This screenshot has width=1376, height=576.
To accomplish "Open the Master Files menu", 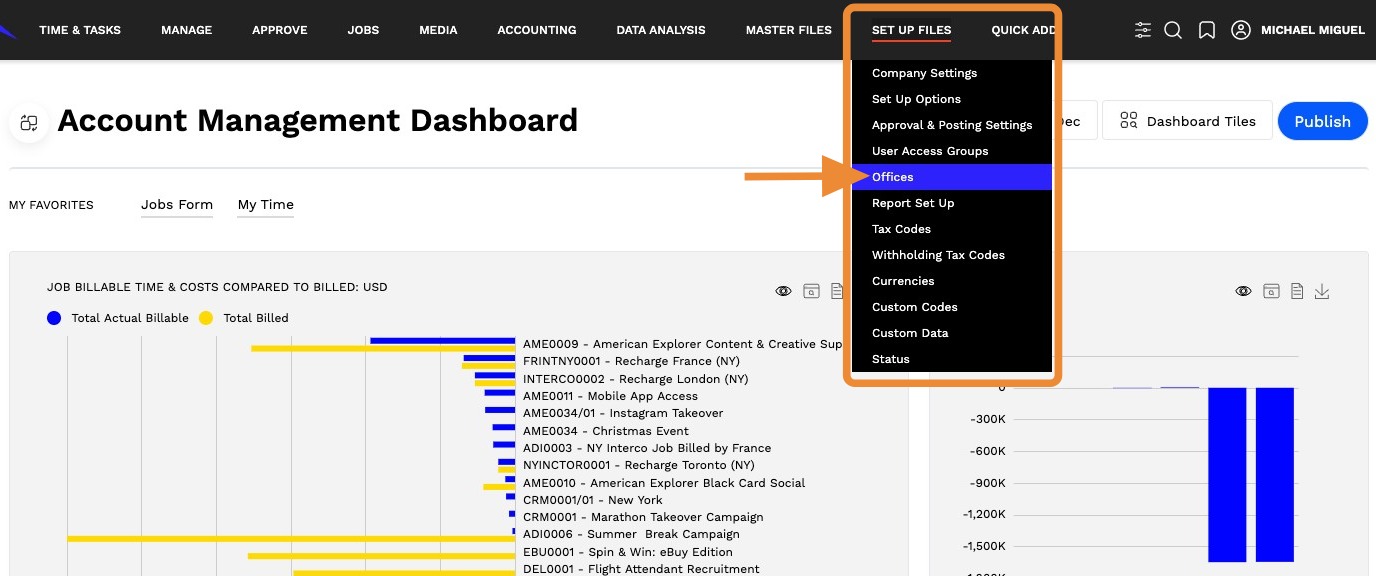I will click(x=789, y=30).
